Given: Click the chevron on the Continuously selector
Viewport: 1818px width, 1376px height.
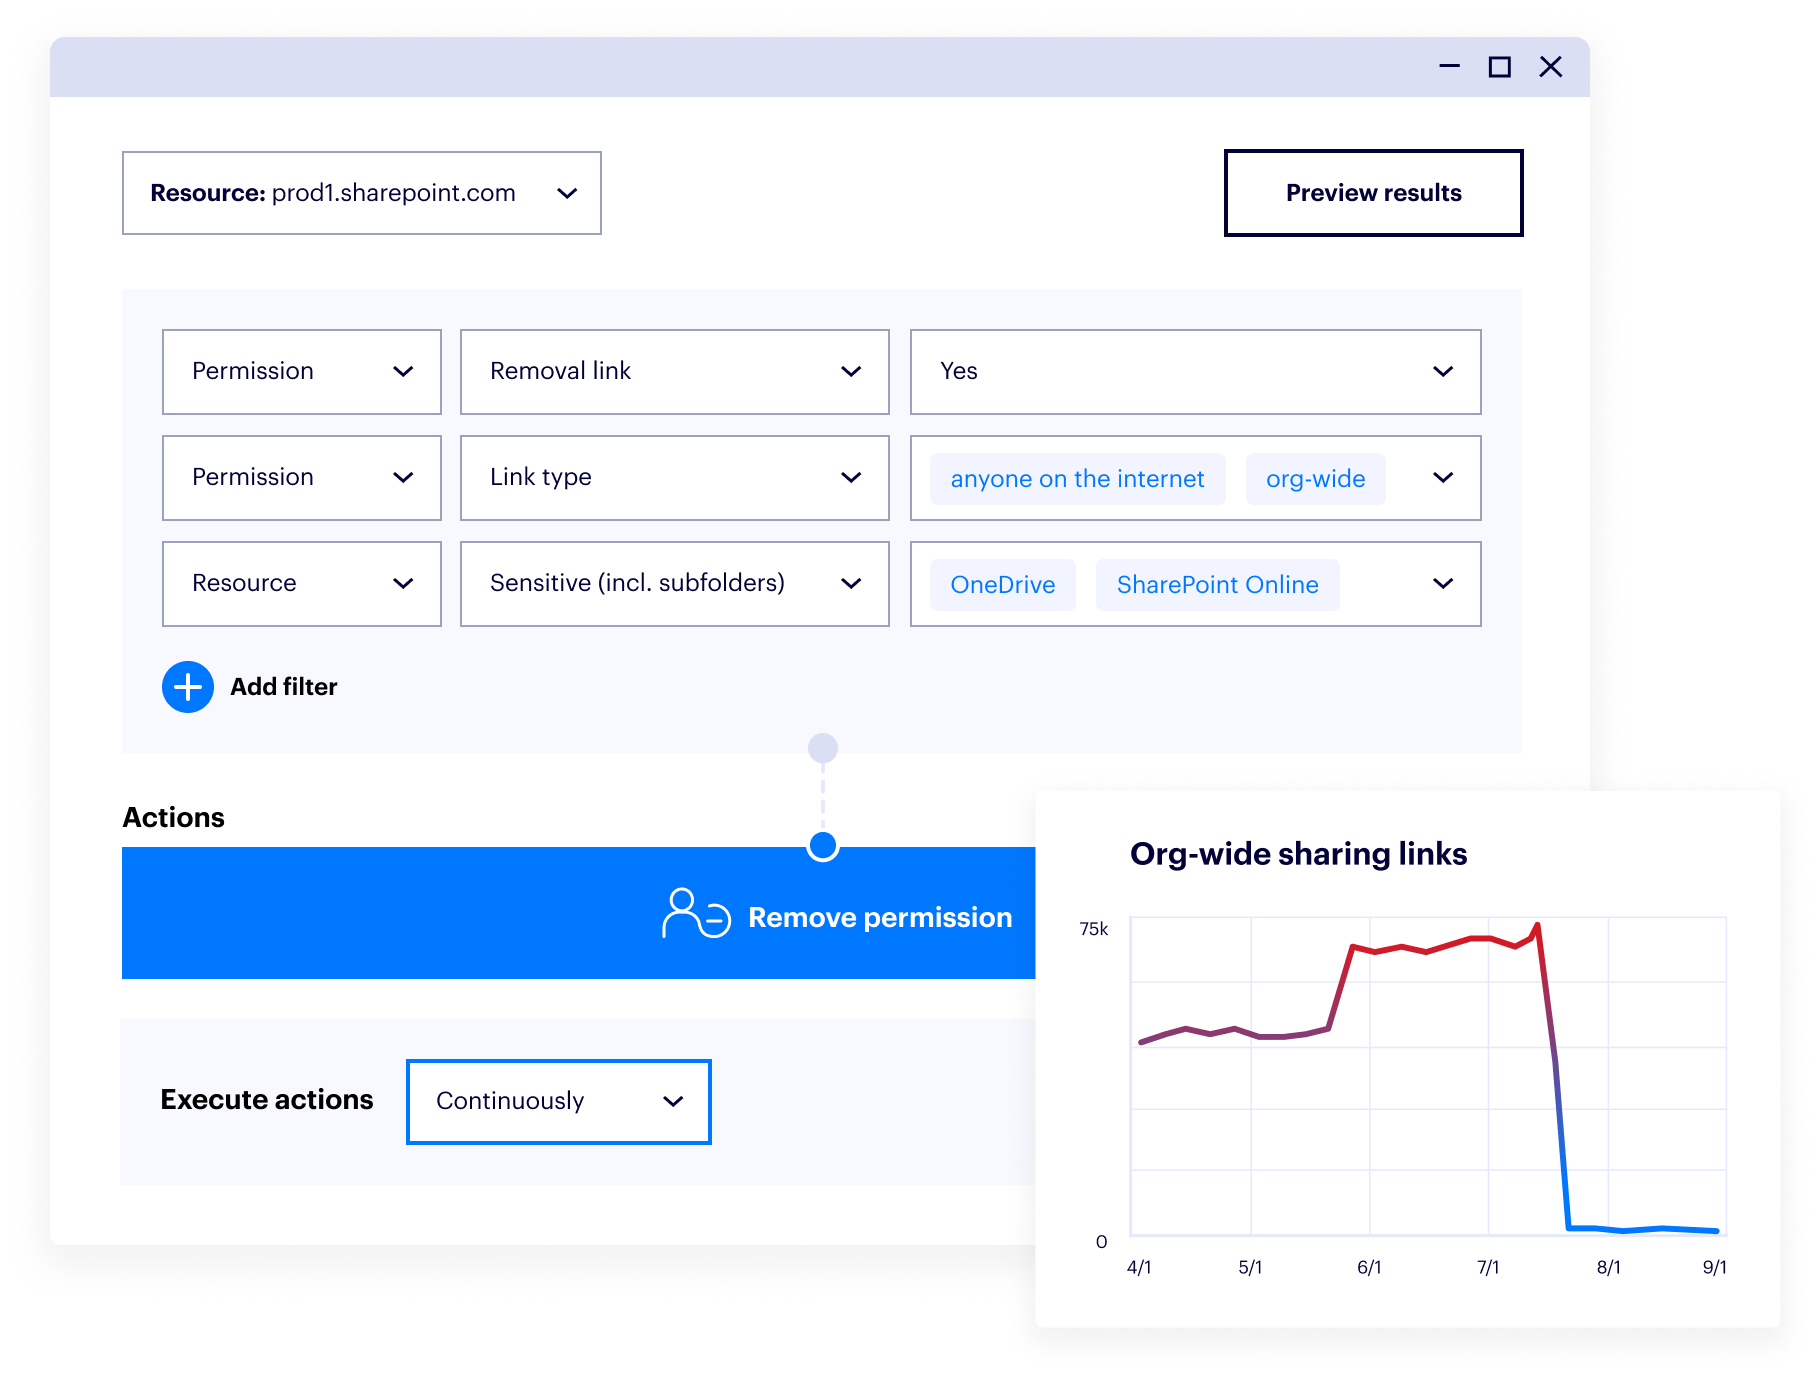Looking at the screenshot, I should point(672,1101).
